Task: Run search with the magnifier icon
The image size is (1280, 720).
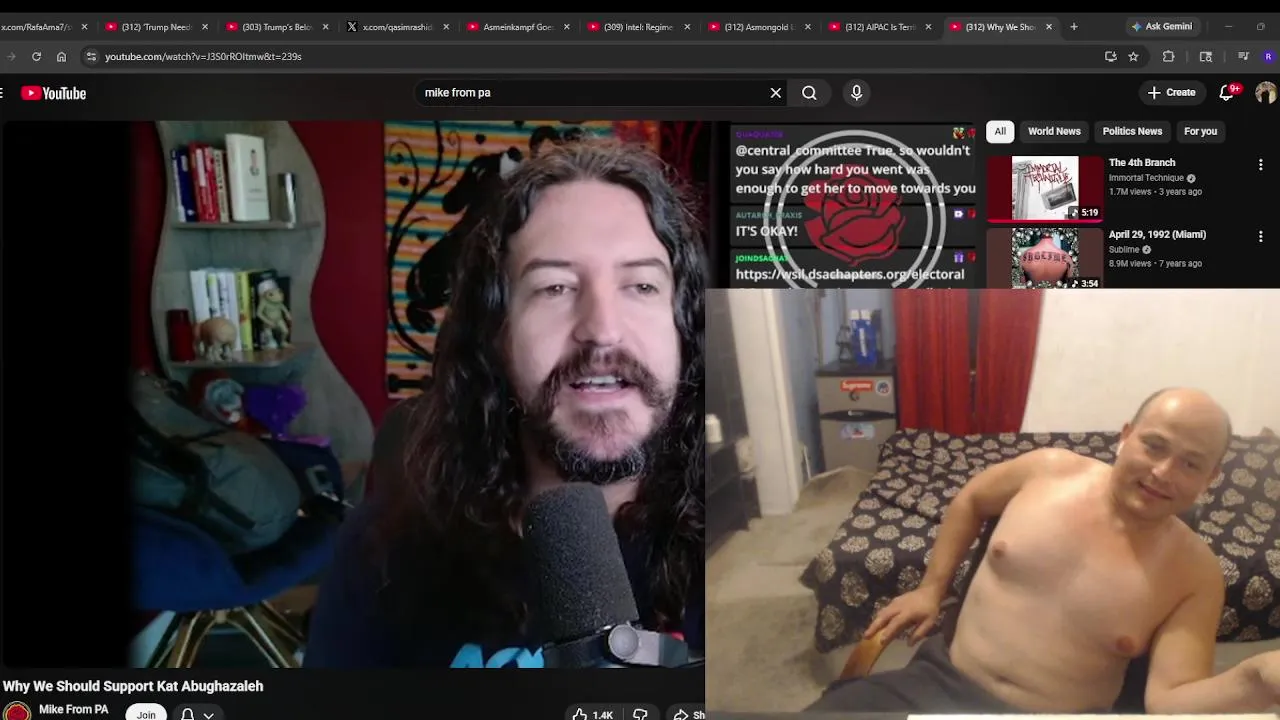Action: pos(809,93)
